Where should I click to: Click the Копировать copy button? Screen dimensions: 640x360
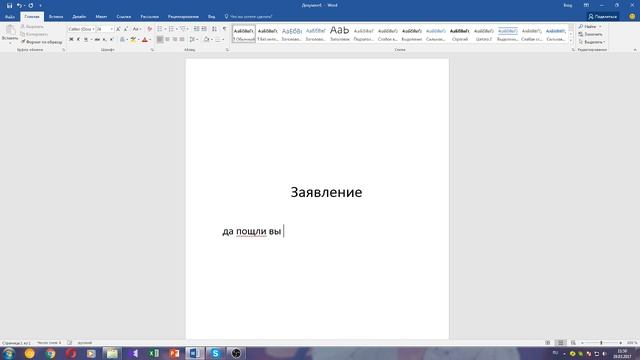coord(34,34)
